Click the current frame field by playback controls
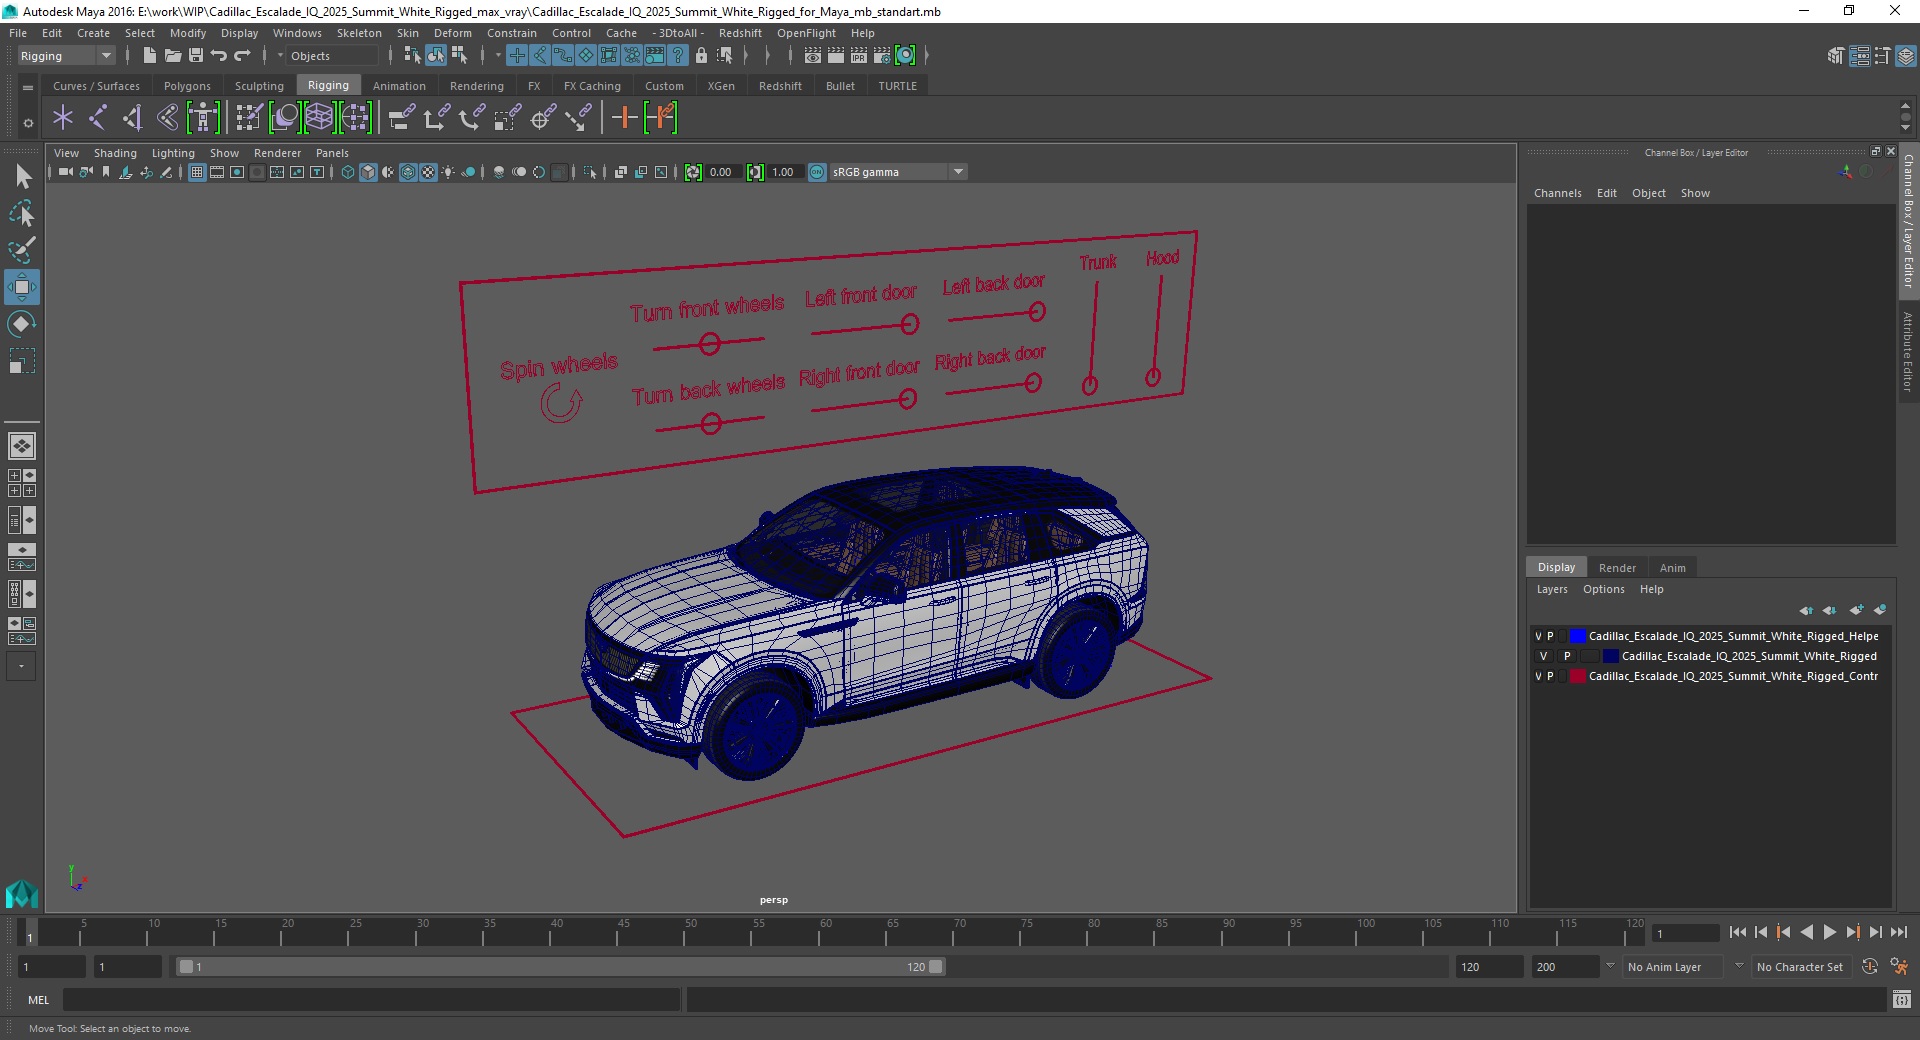The image size is (1920, 1040). pos(1686,933)
